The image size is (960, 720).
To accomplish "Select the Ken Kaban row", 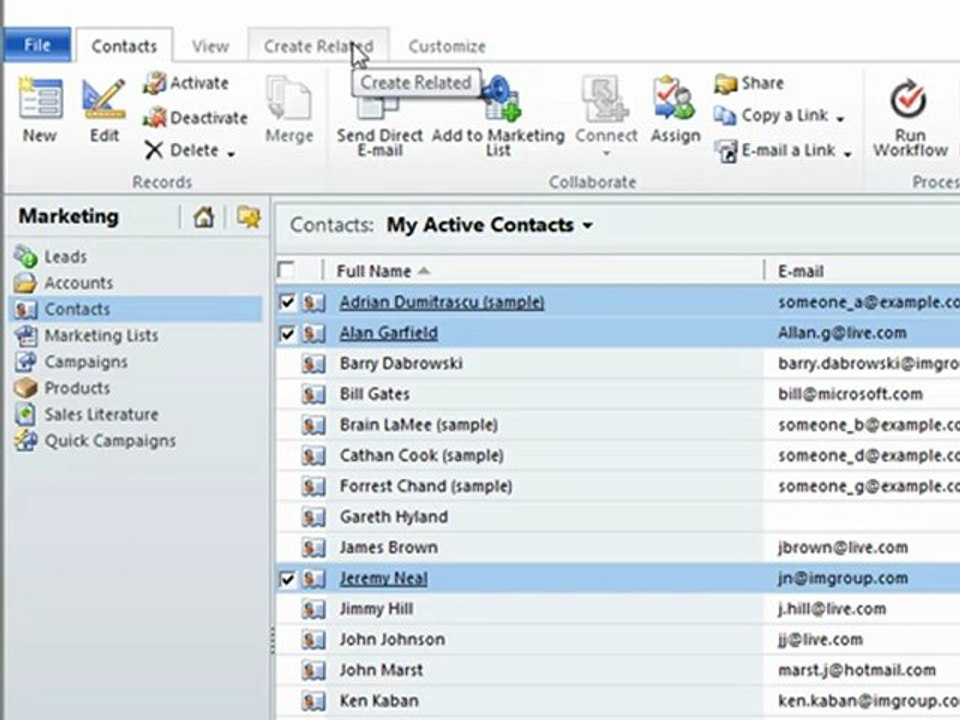I will tap(618, 701).
